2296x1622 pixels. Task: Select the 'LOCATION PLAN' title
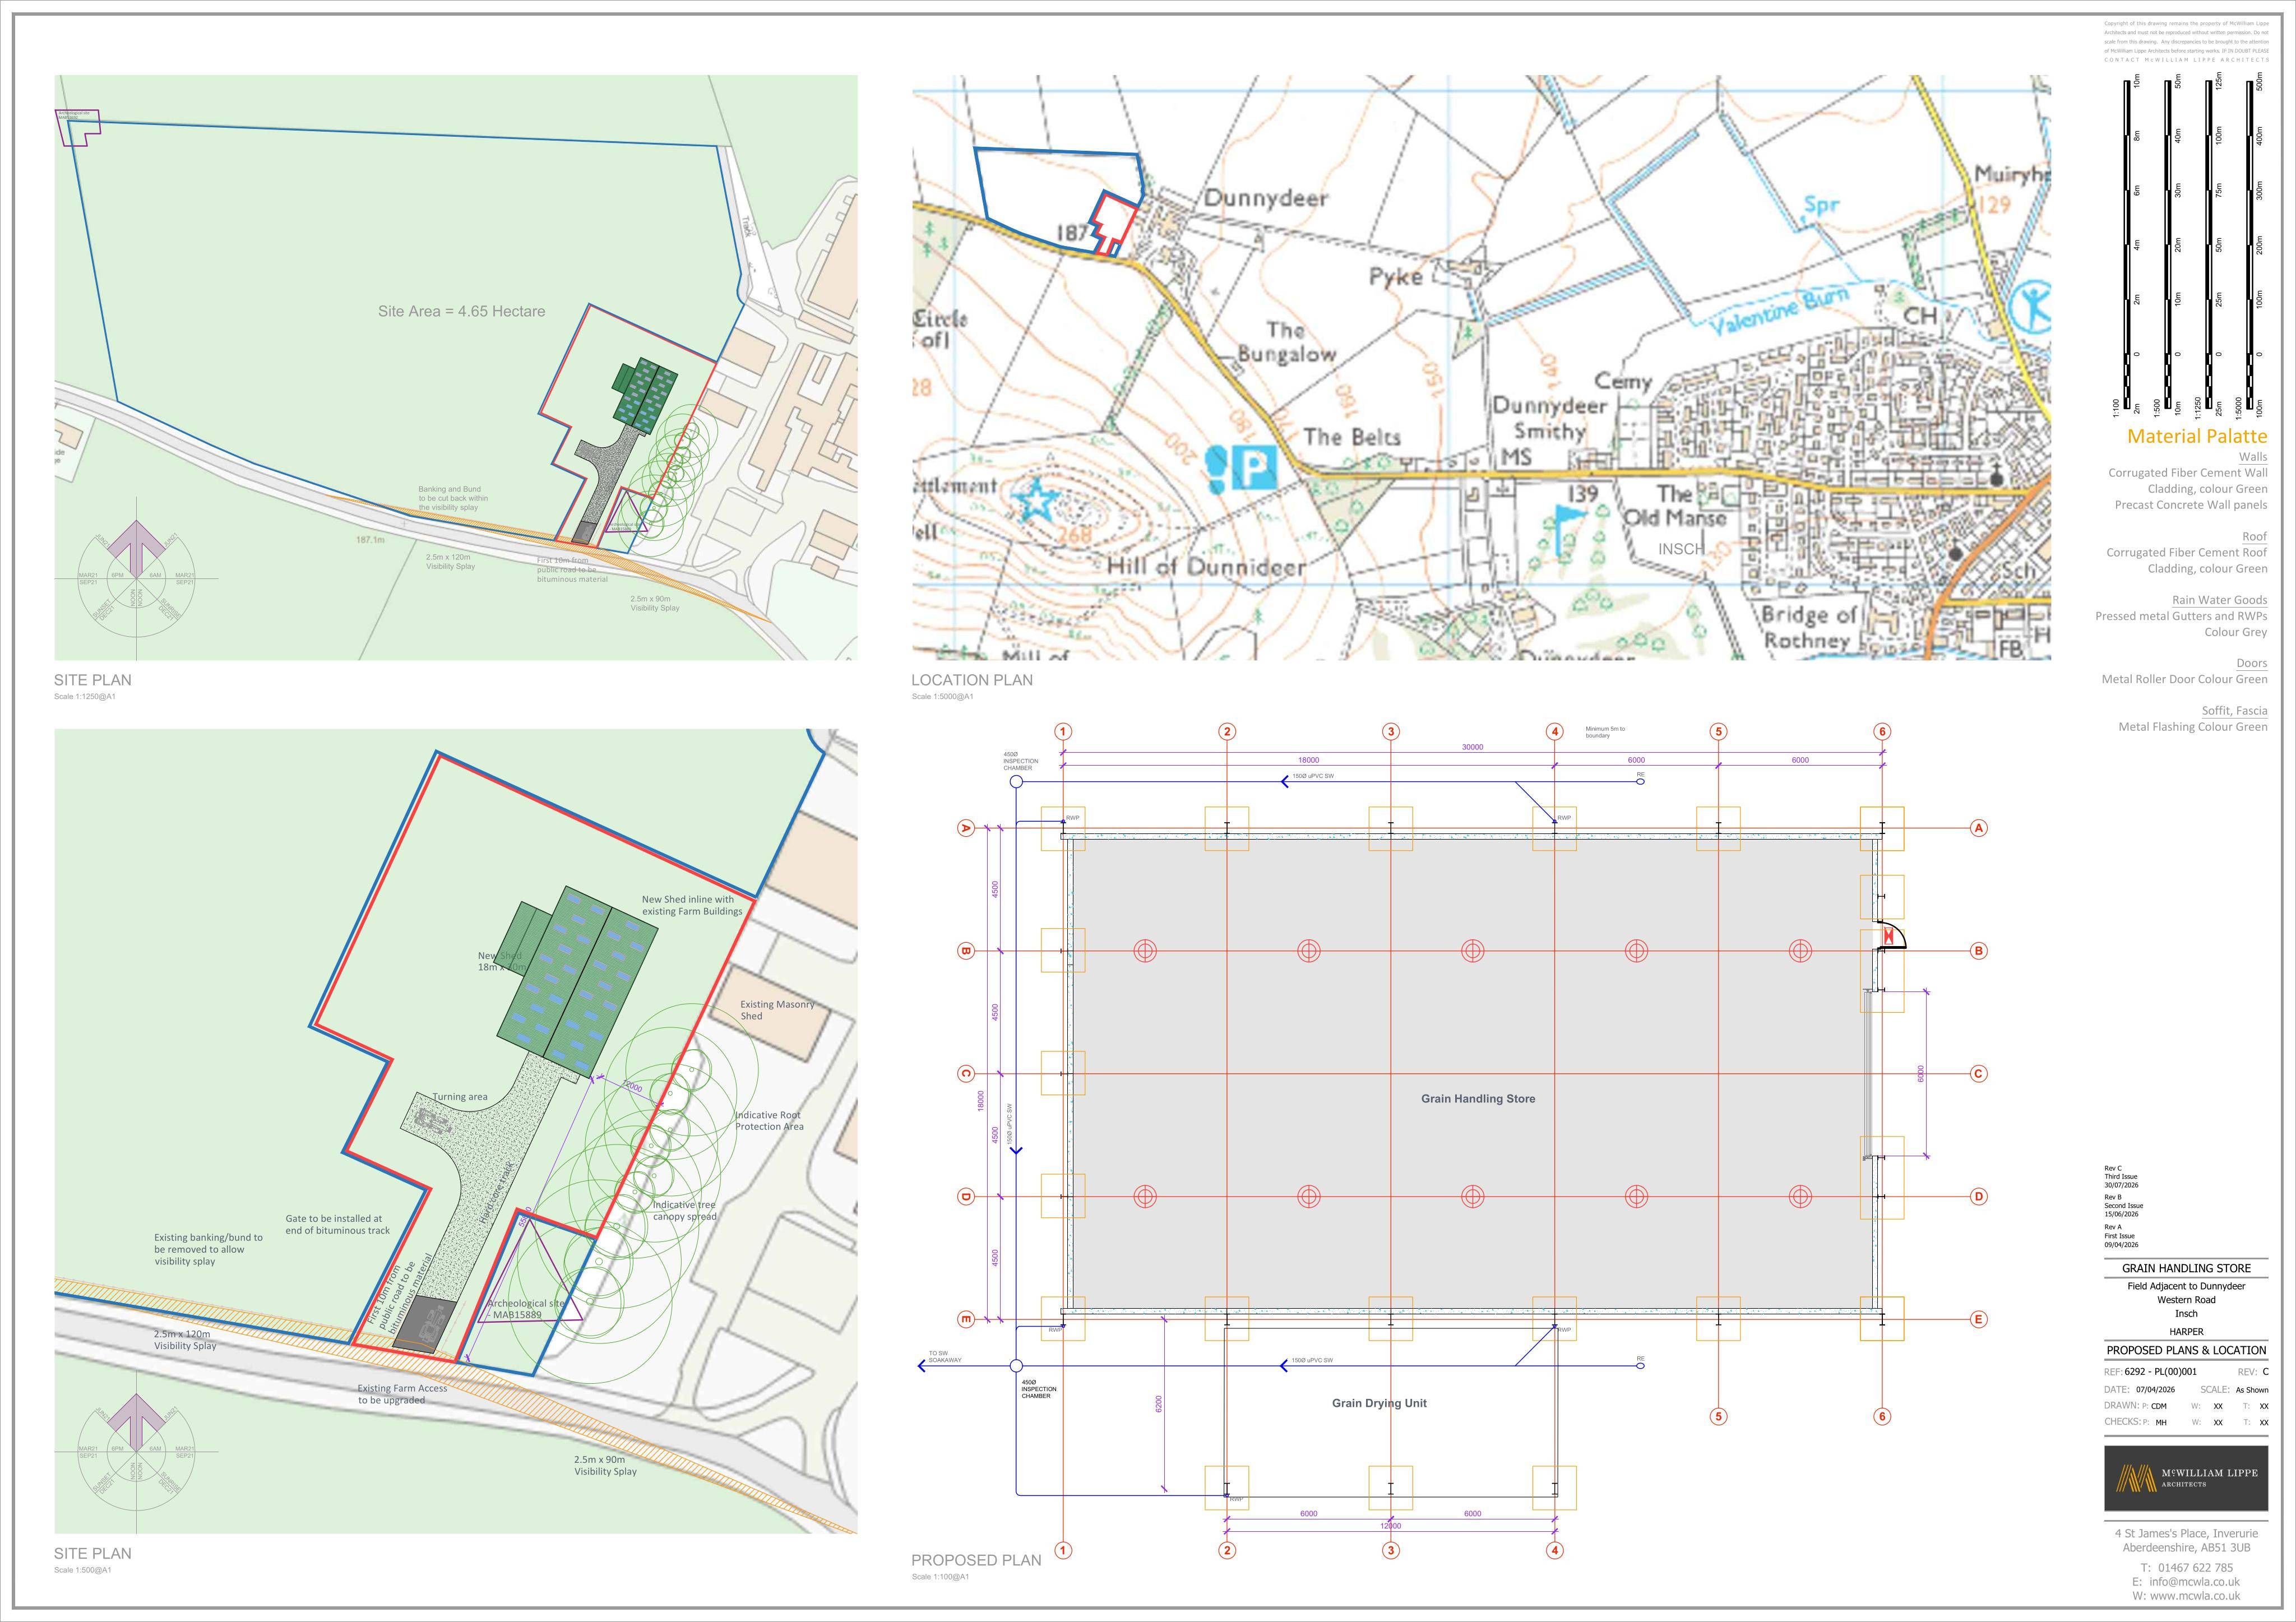(x=971, y=680)
